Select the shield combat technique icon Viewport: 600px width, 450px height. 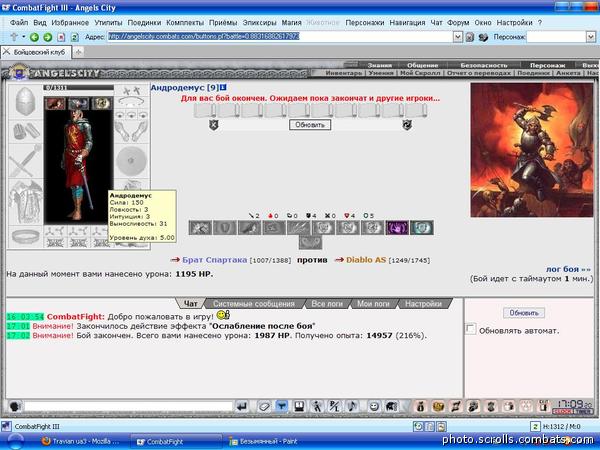[225, 228]
